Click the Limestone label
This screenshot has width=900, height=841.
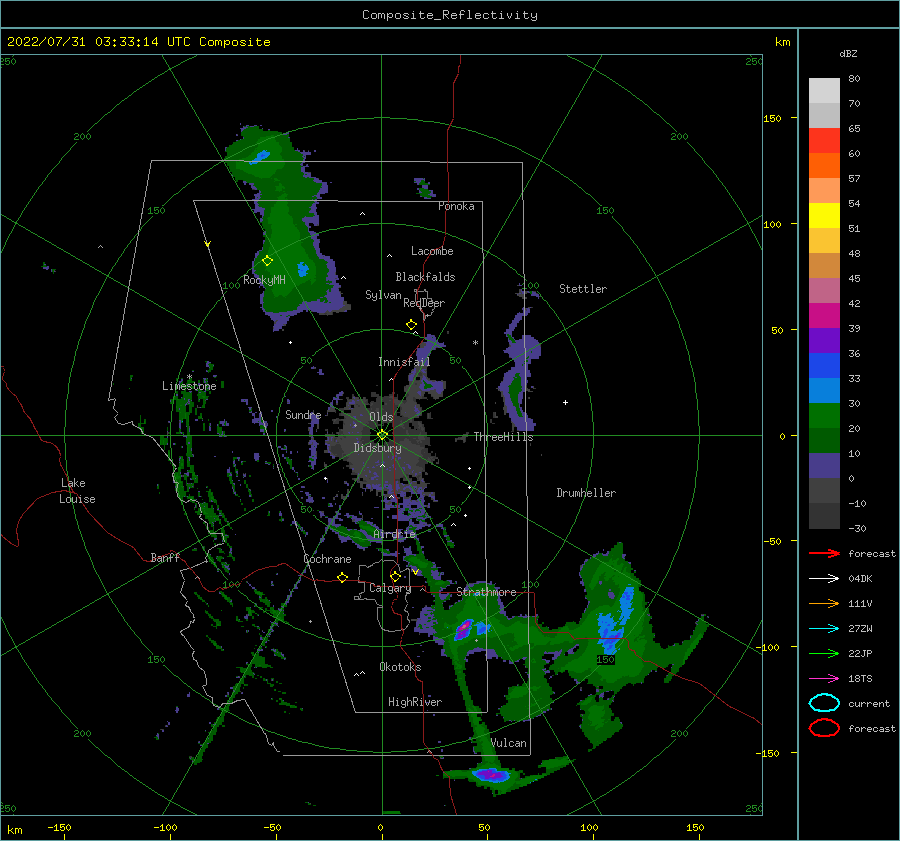click(x=189, y=386)
